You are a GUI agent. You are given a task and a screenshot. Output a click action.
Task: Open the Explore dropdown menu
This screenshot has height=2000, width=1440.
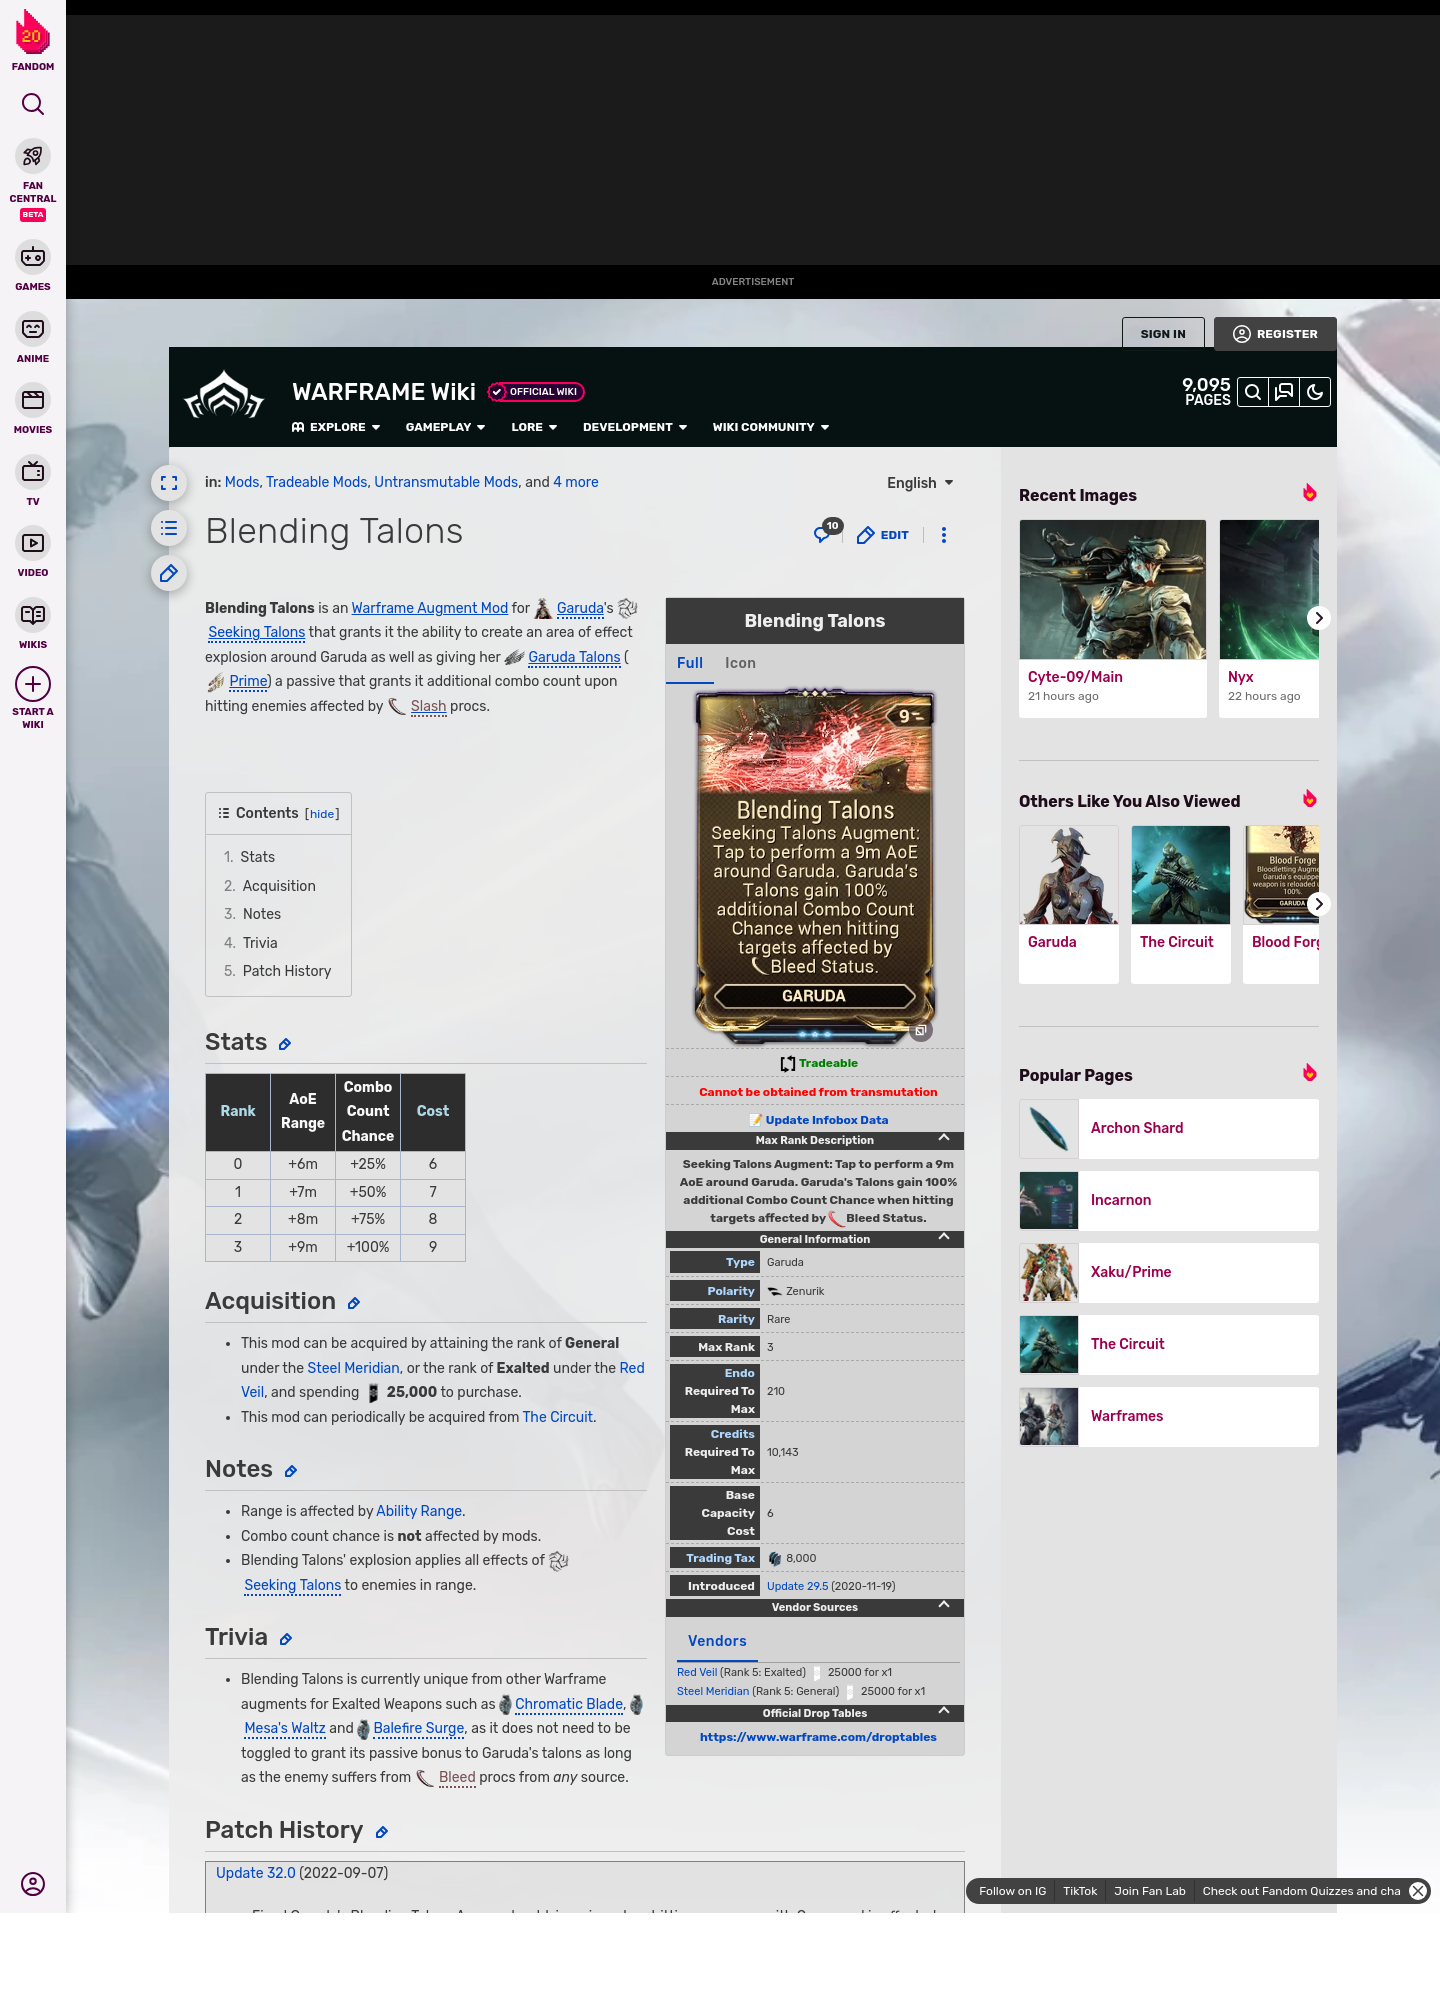(336, 427)
